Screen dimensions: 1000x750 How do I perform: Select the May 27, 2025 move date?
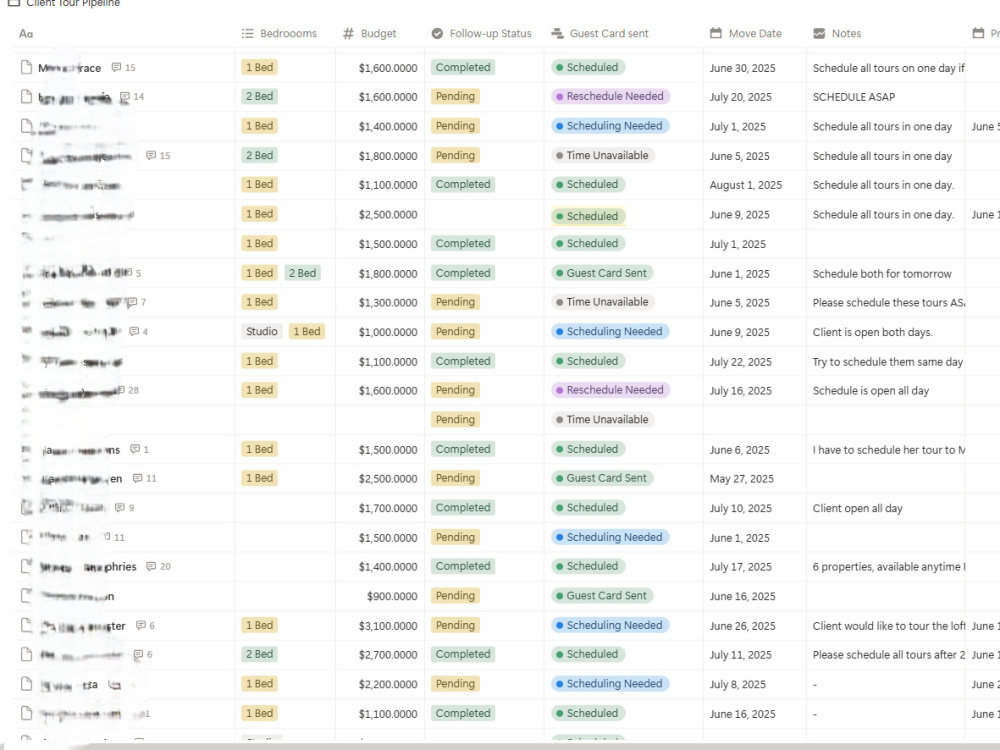(742, 479)
